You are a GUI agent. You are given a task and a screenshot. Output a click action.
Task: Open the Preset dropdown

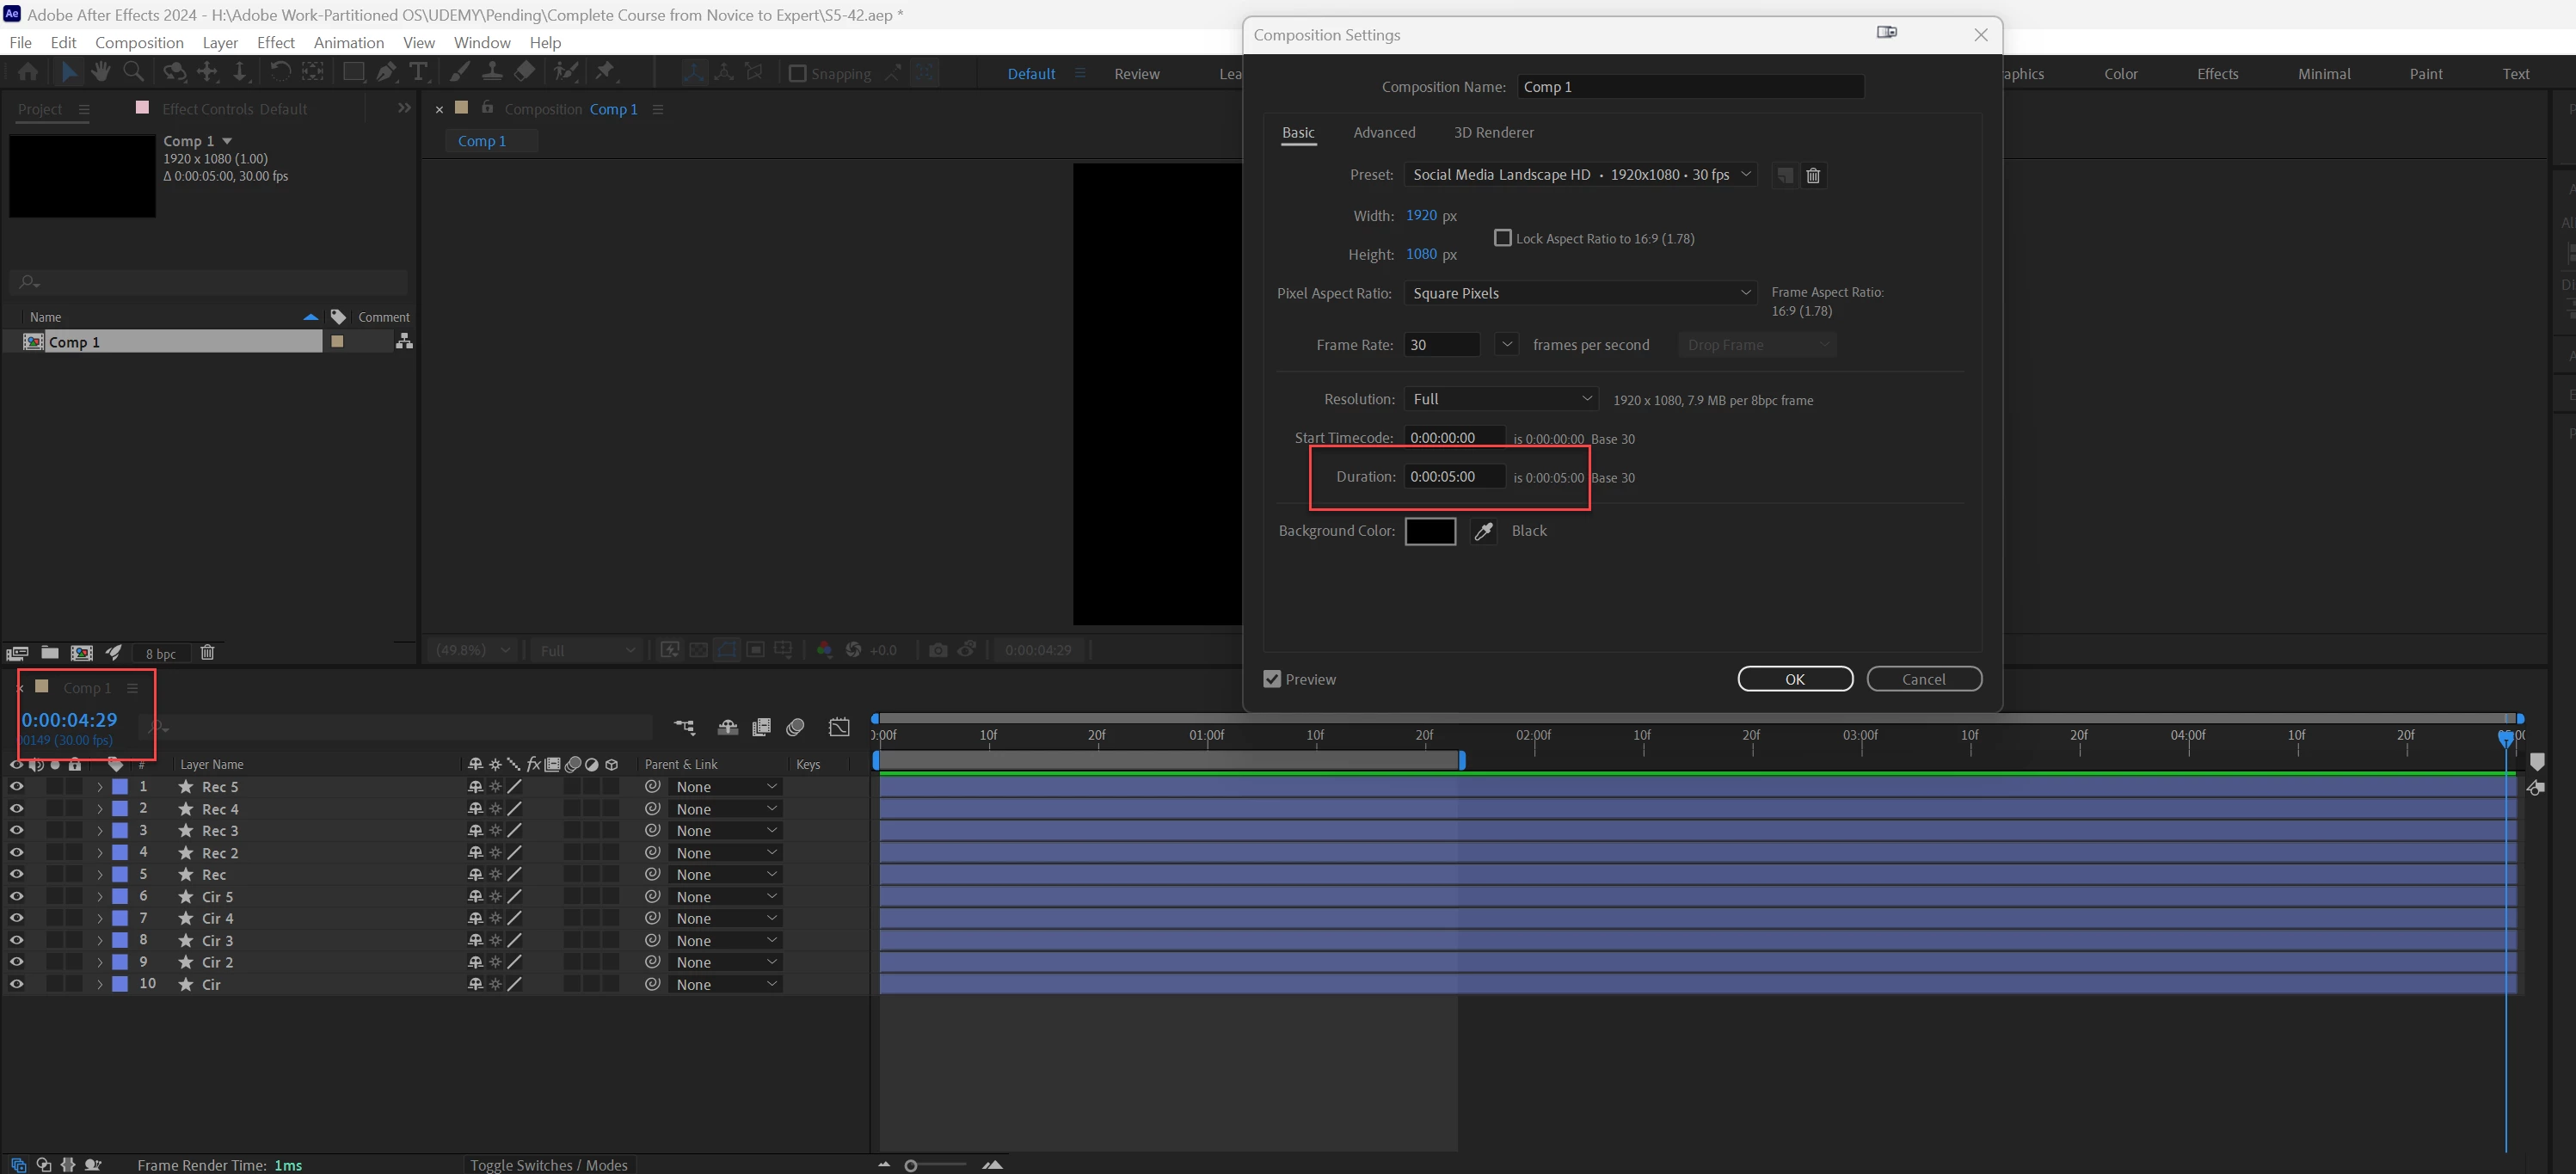[x=1579, y=175]
